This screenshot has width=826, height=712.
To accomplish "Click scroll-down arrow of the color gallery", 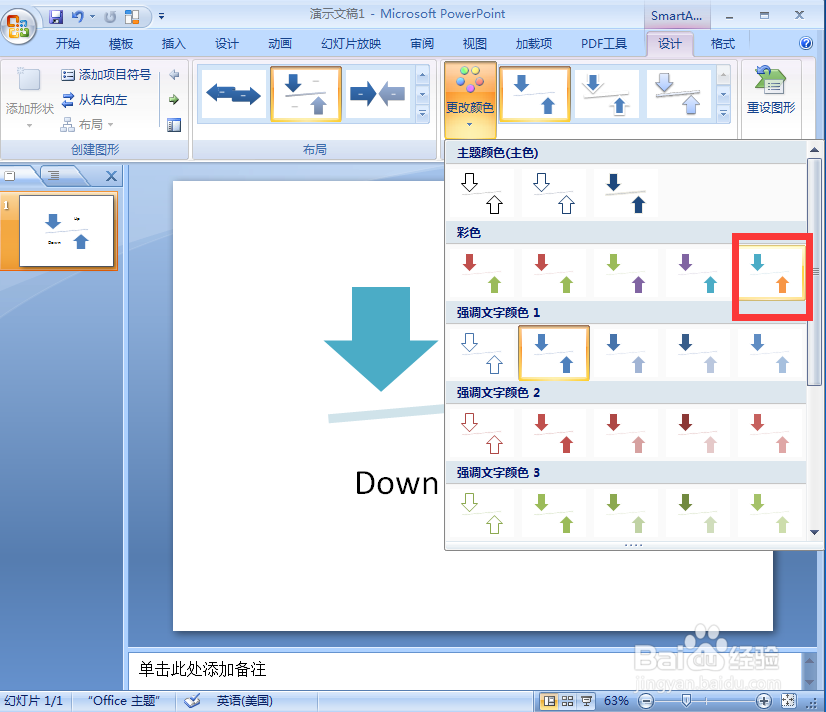I will [814, 532].
